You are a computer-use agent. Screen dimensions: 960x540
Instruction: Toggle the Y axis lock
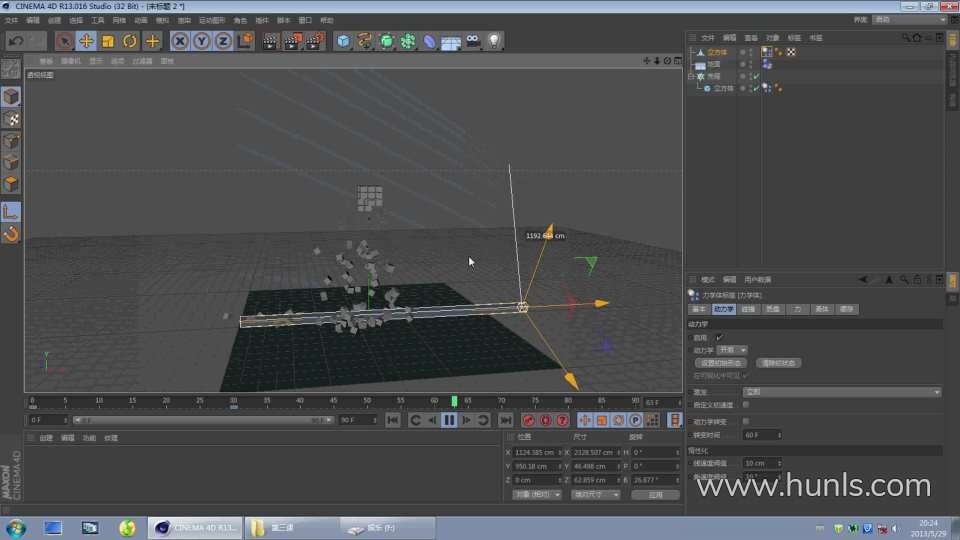click(201, 41)
